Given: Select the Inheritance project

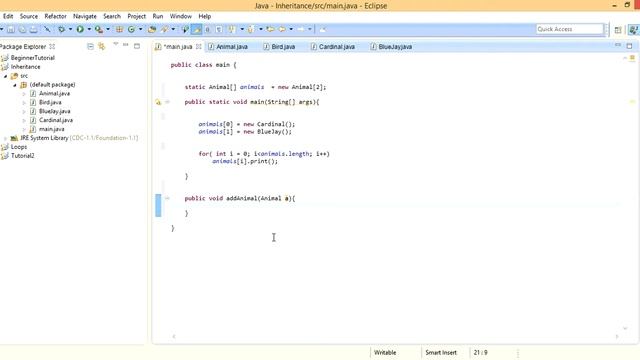Looking at the screenshot, I should [x=26, y=67].
